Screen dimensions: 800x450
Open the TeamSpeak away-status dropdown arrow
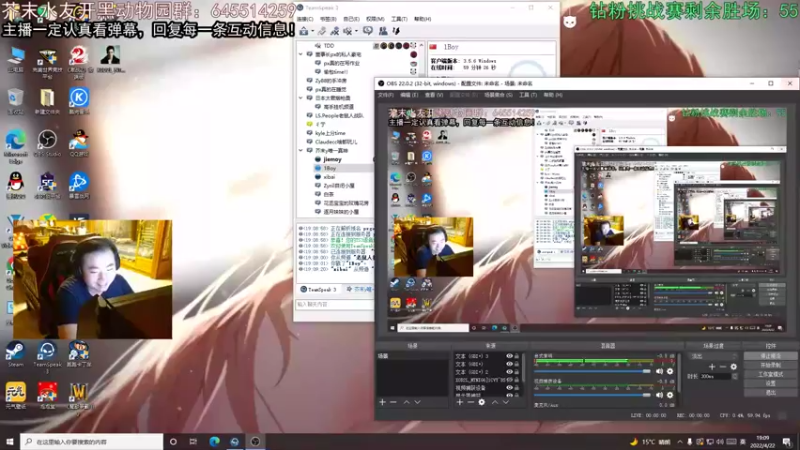point(356,32)
